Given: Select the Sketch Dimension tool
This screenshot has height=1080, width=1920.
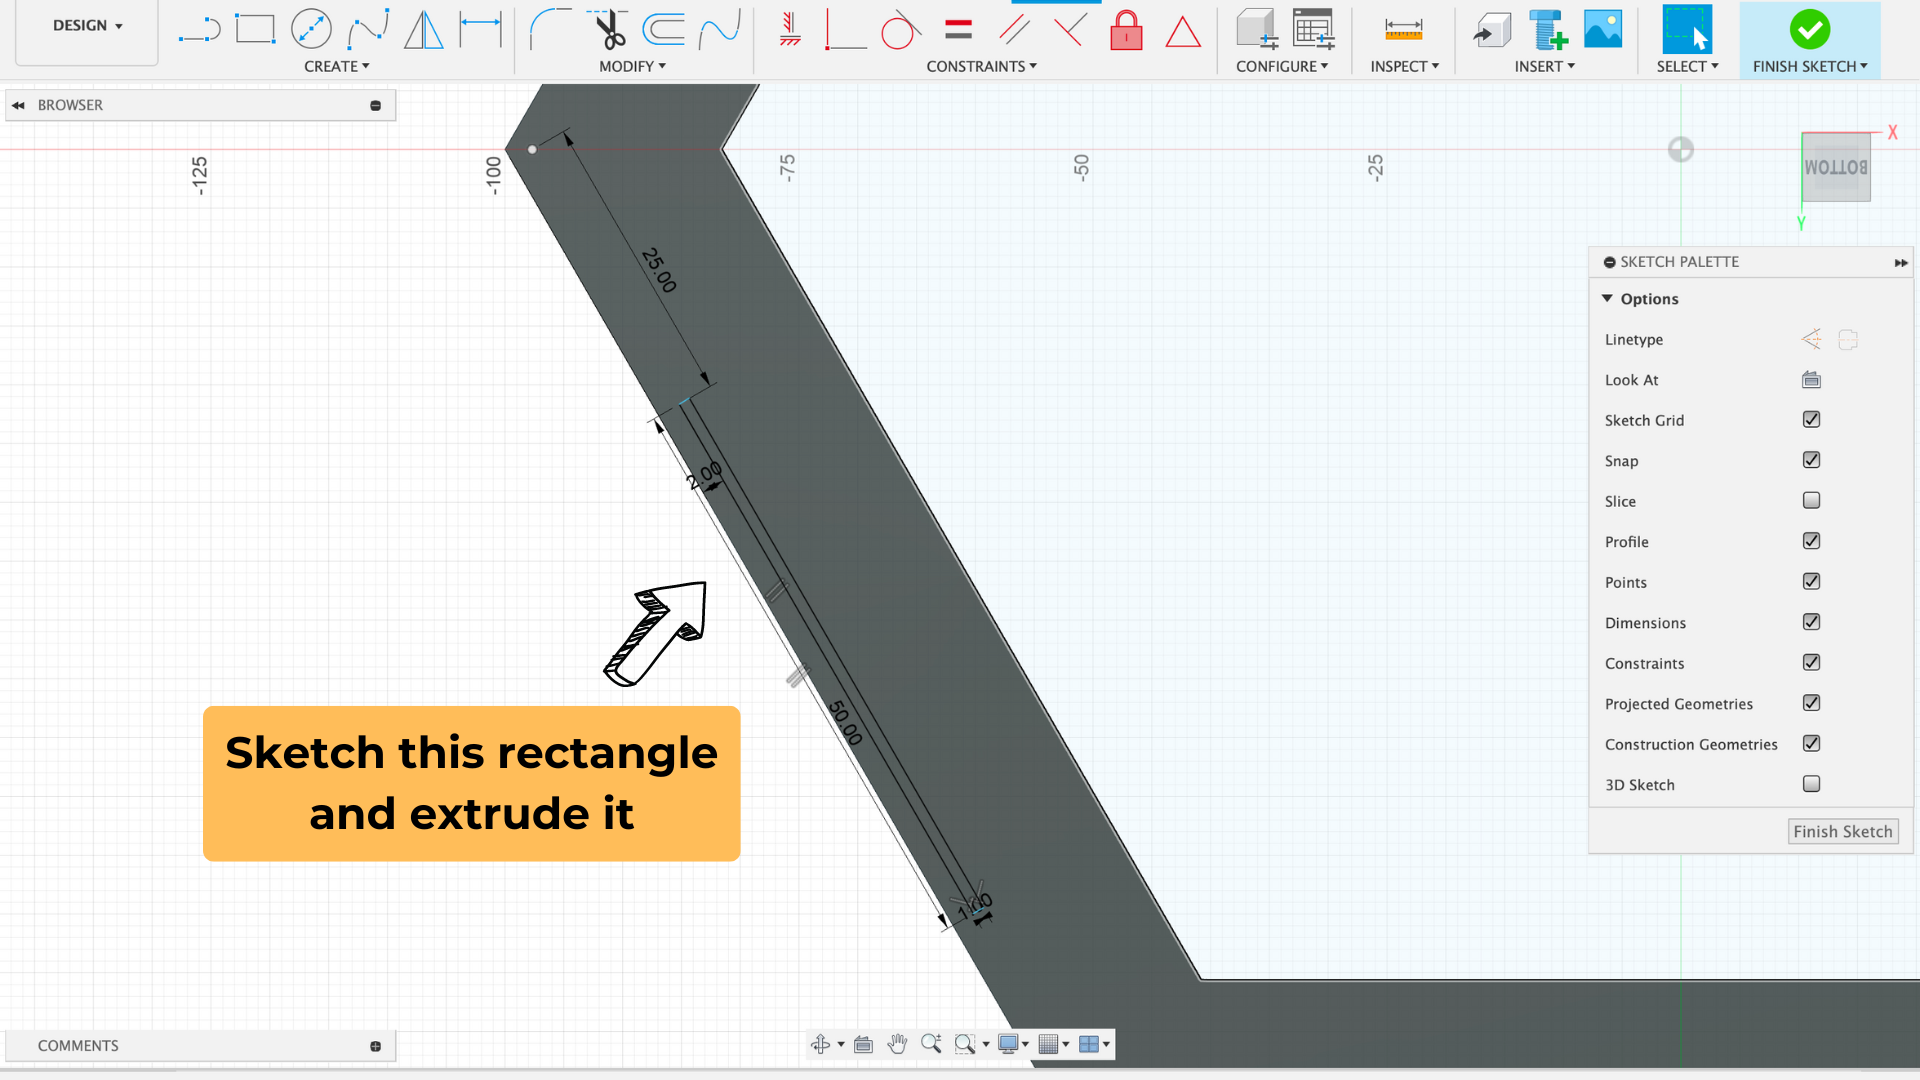Looking at the screenshot, I should 480,30.
